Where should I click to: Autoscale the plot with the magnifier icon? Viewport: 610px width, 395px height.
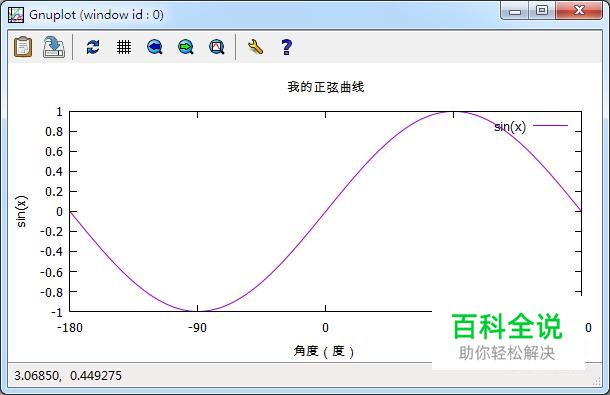pyautogui.click(x=217, y=47)
